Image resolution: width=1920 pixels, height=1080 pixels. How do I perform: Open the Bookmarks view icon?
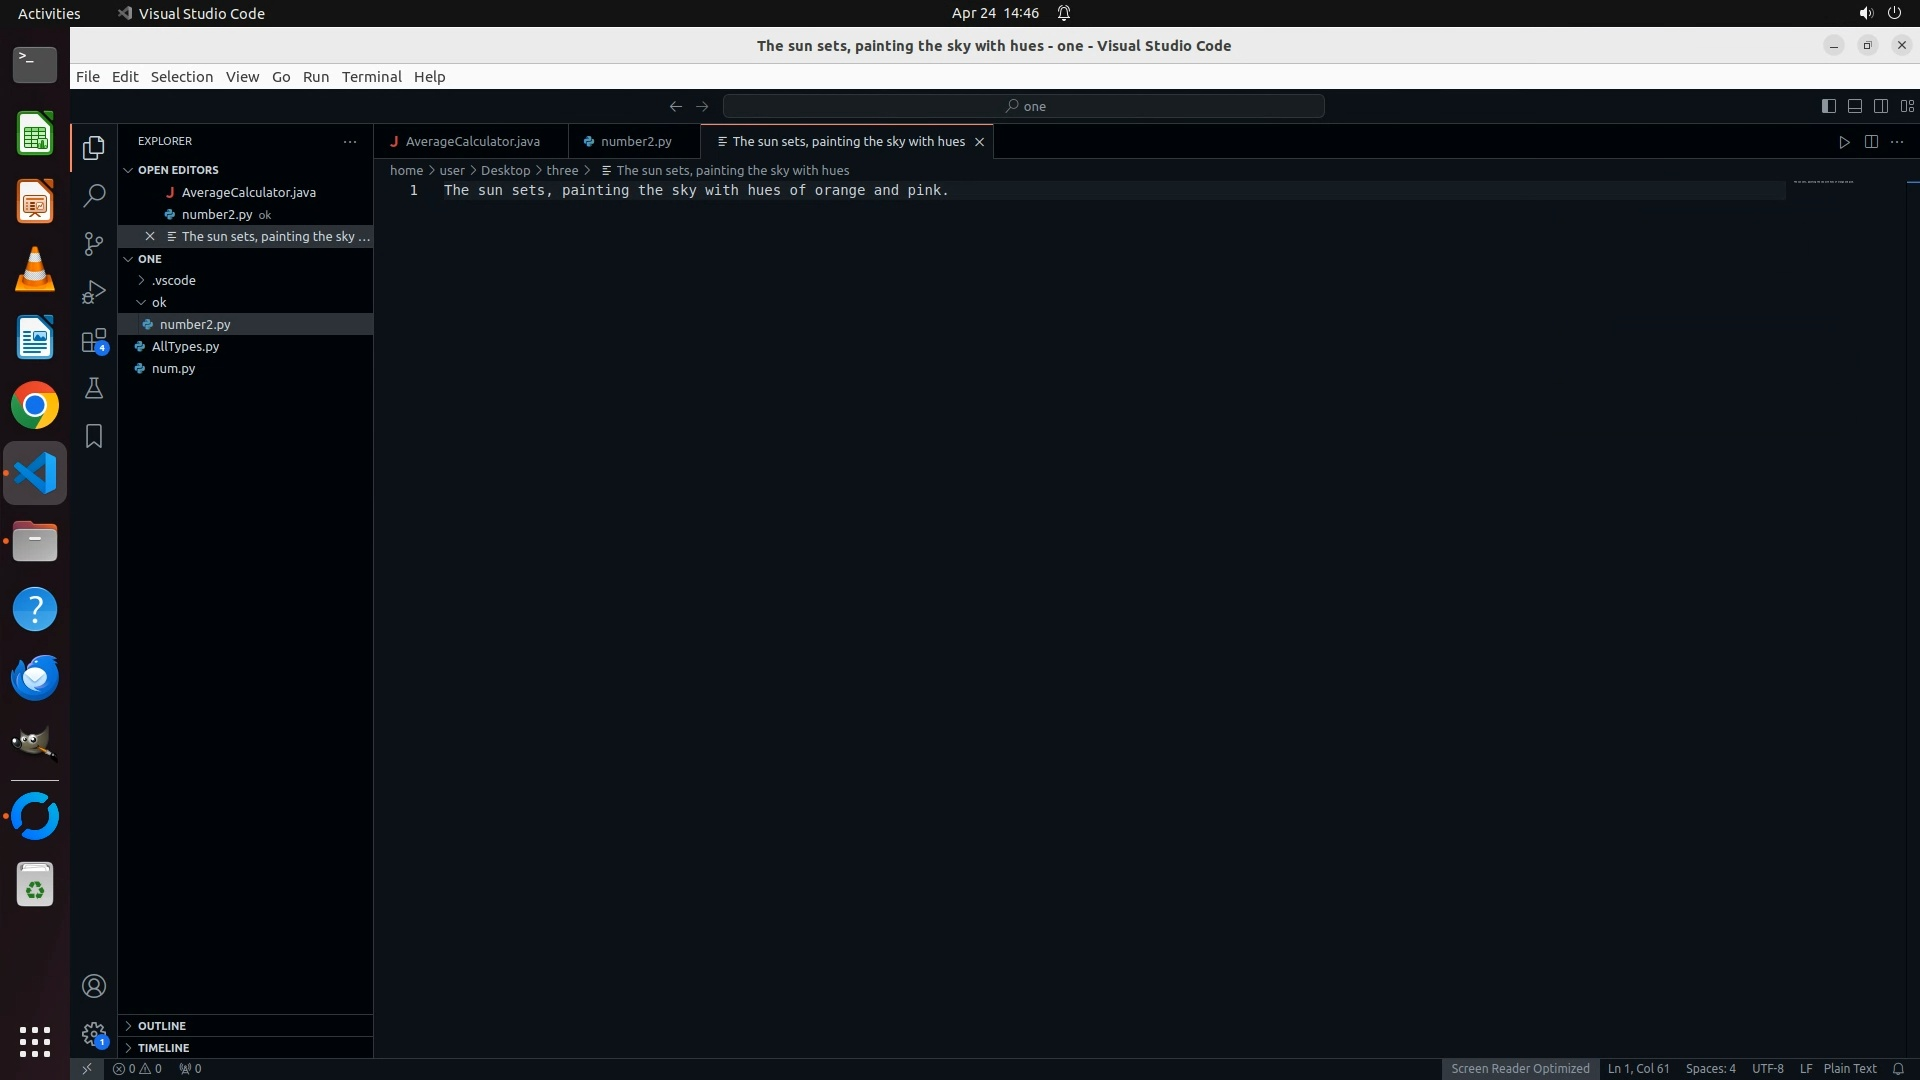[x=94, y=436]
